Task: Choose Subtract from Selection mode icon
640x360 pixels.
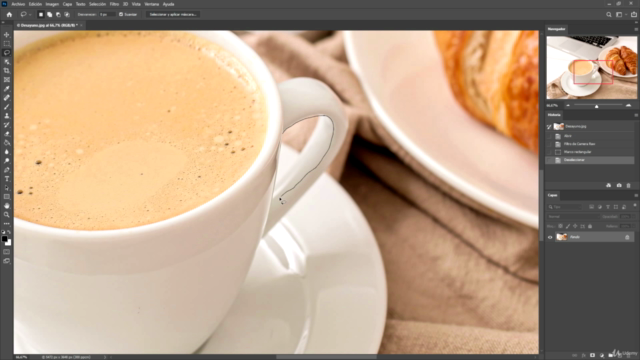Action: (58, 14)
